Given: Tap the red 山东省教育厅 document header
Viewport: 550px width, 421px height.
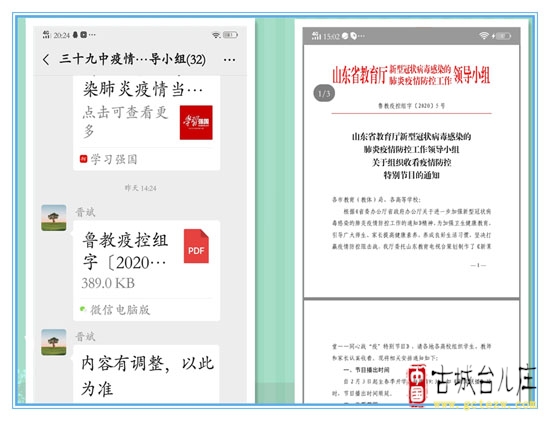Looking at the screenshot, I should pyautogui.click(x=411, y=75).
